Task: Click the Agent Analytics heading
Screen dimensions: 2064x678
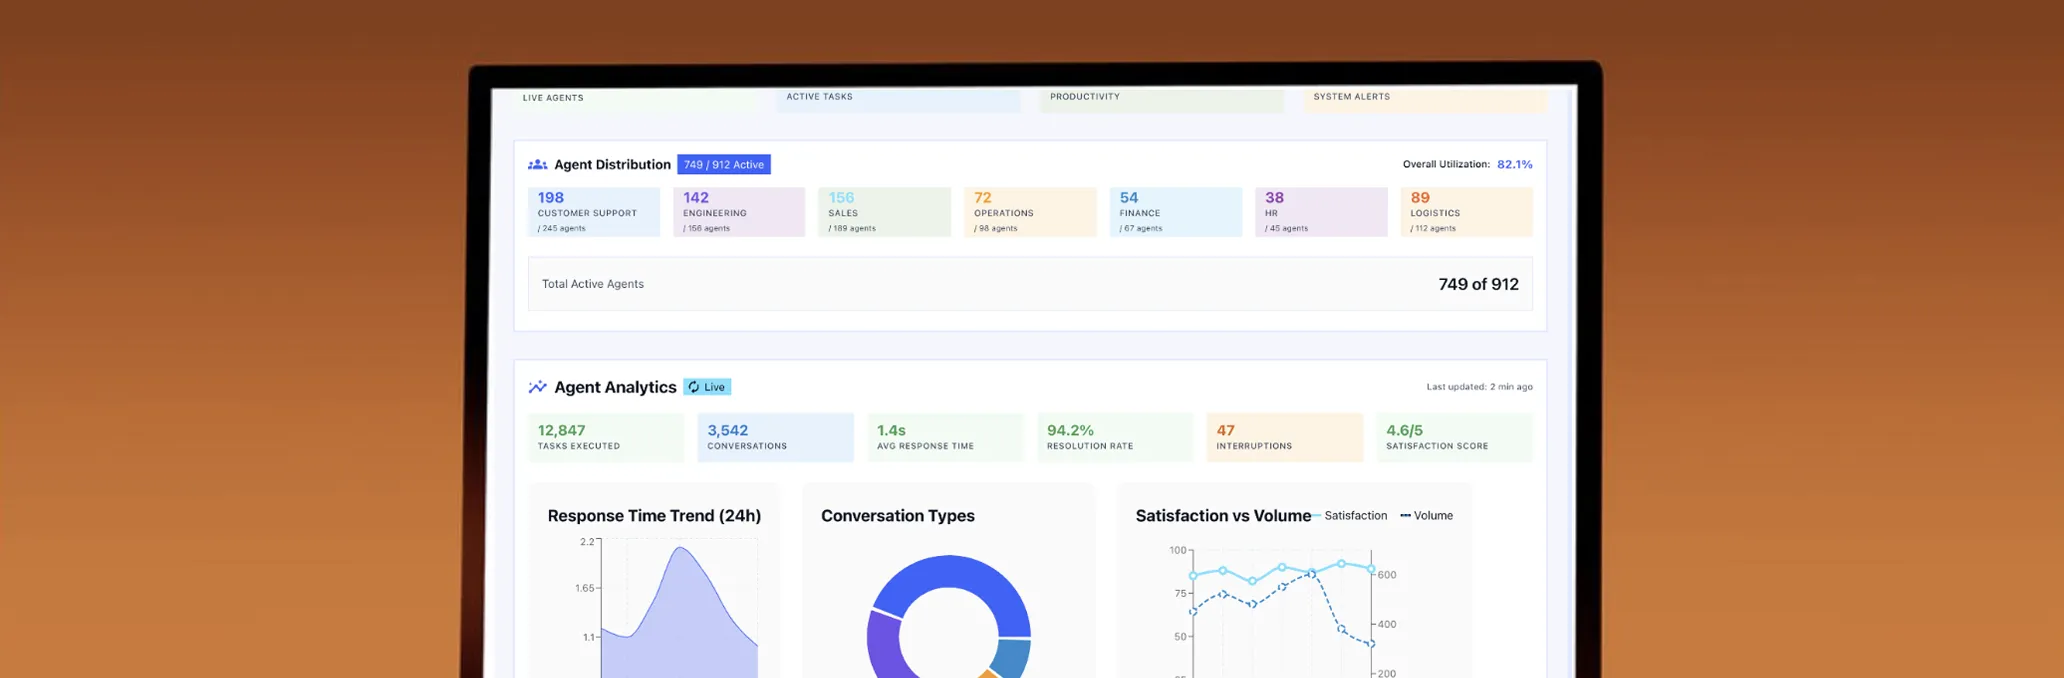Action: [615, 387]
